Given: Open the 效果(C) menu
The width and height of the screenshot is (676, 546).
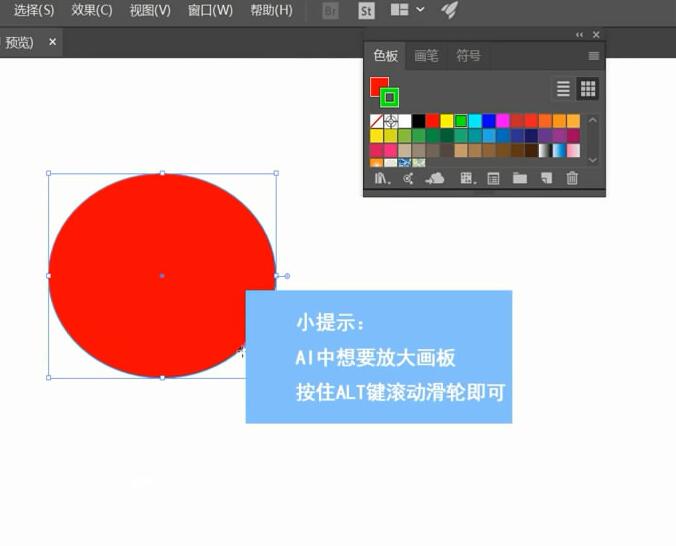Looking at the screenshot, I should [92, 10].
